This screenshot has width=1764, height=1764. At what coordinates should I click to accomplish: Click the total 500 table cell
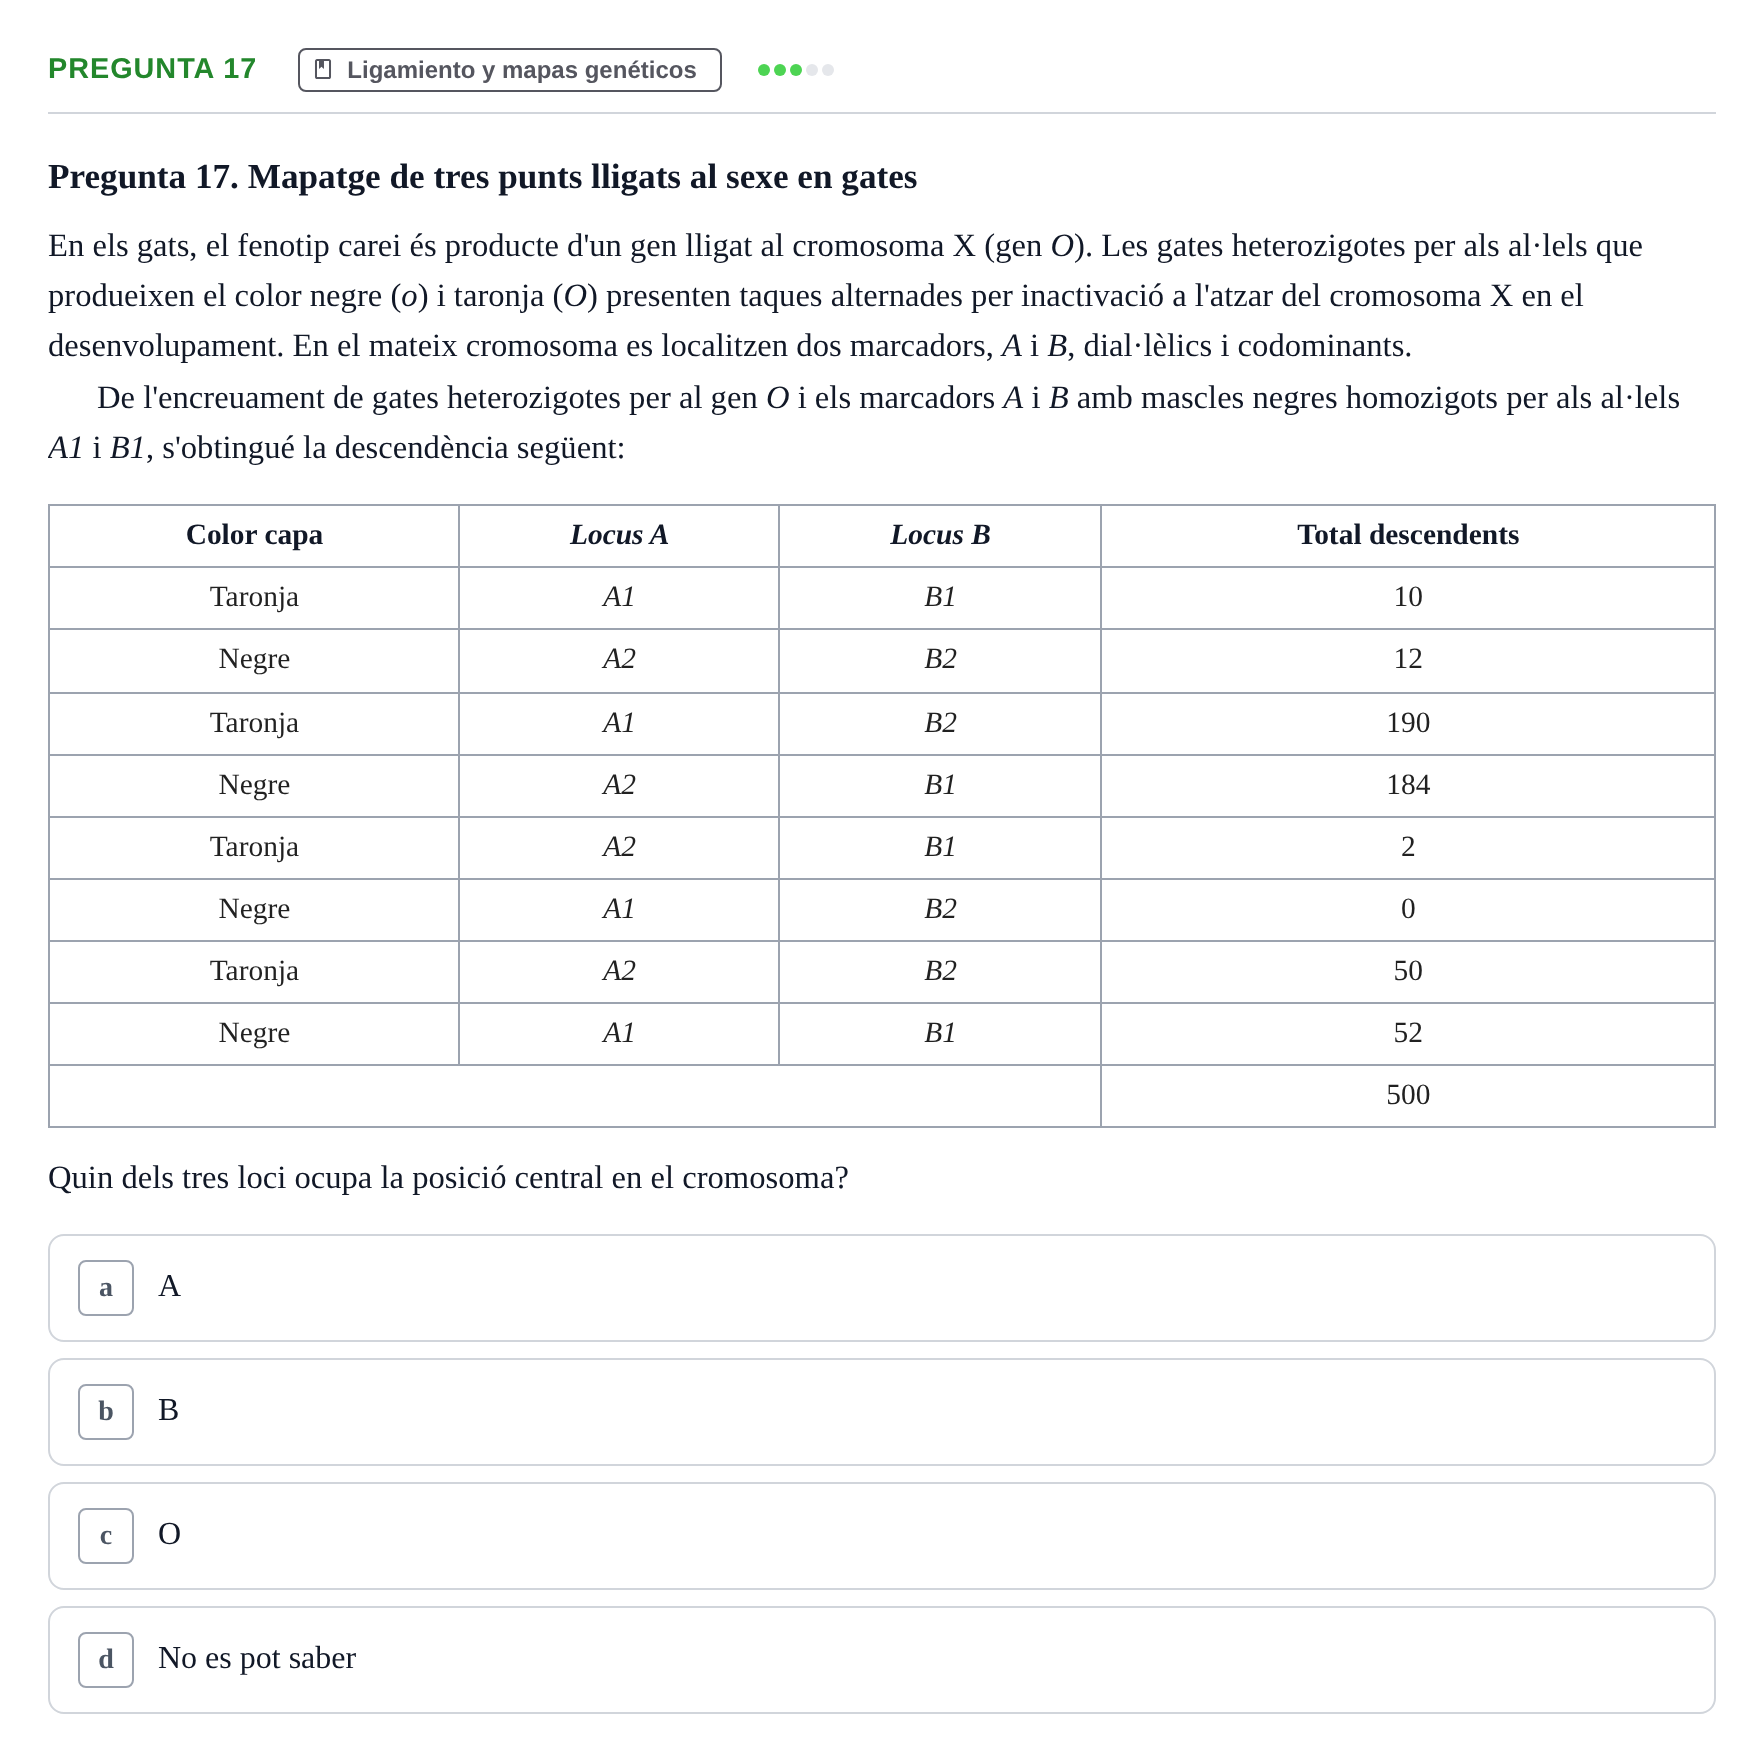coord(1408,1096)
